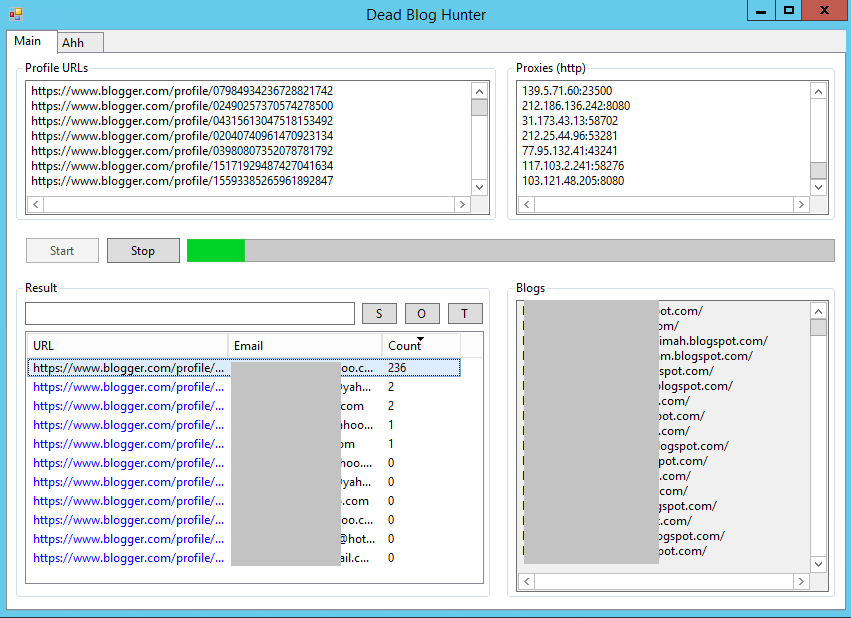Sort results by the Count column header

coord(421,346)
